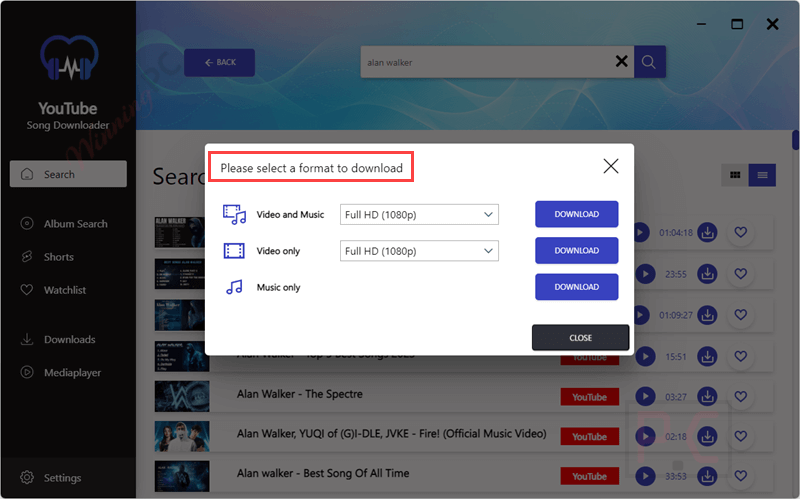Close the format selection dialog with X
This screenshot has height=499, width=800.
[x=611, y=166]
